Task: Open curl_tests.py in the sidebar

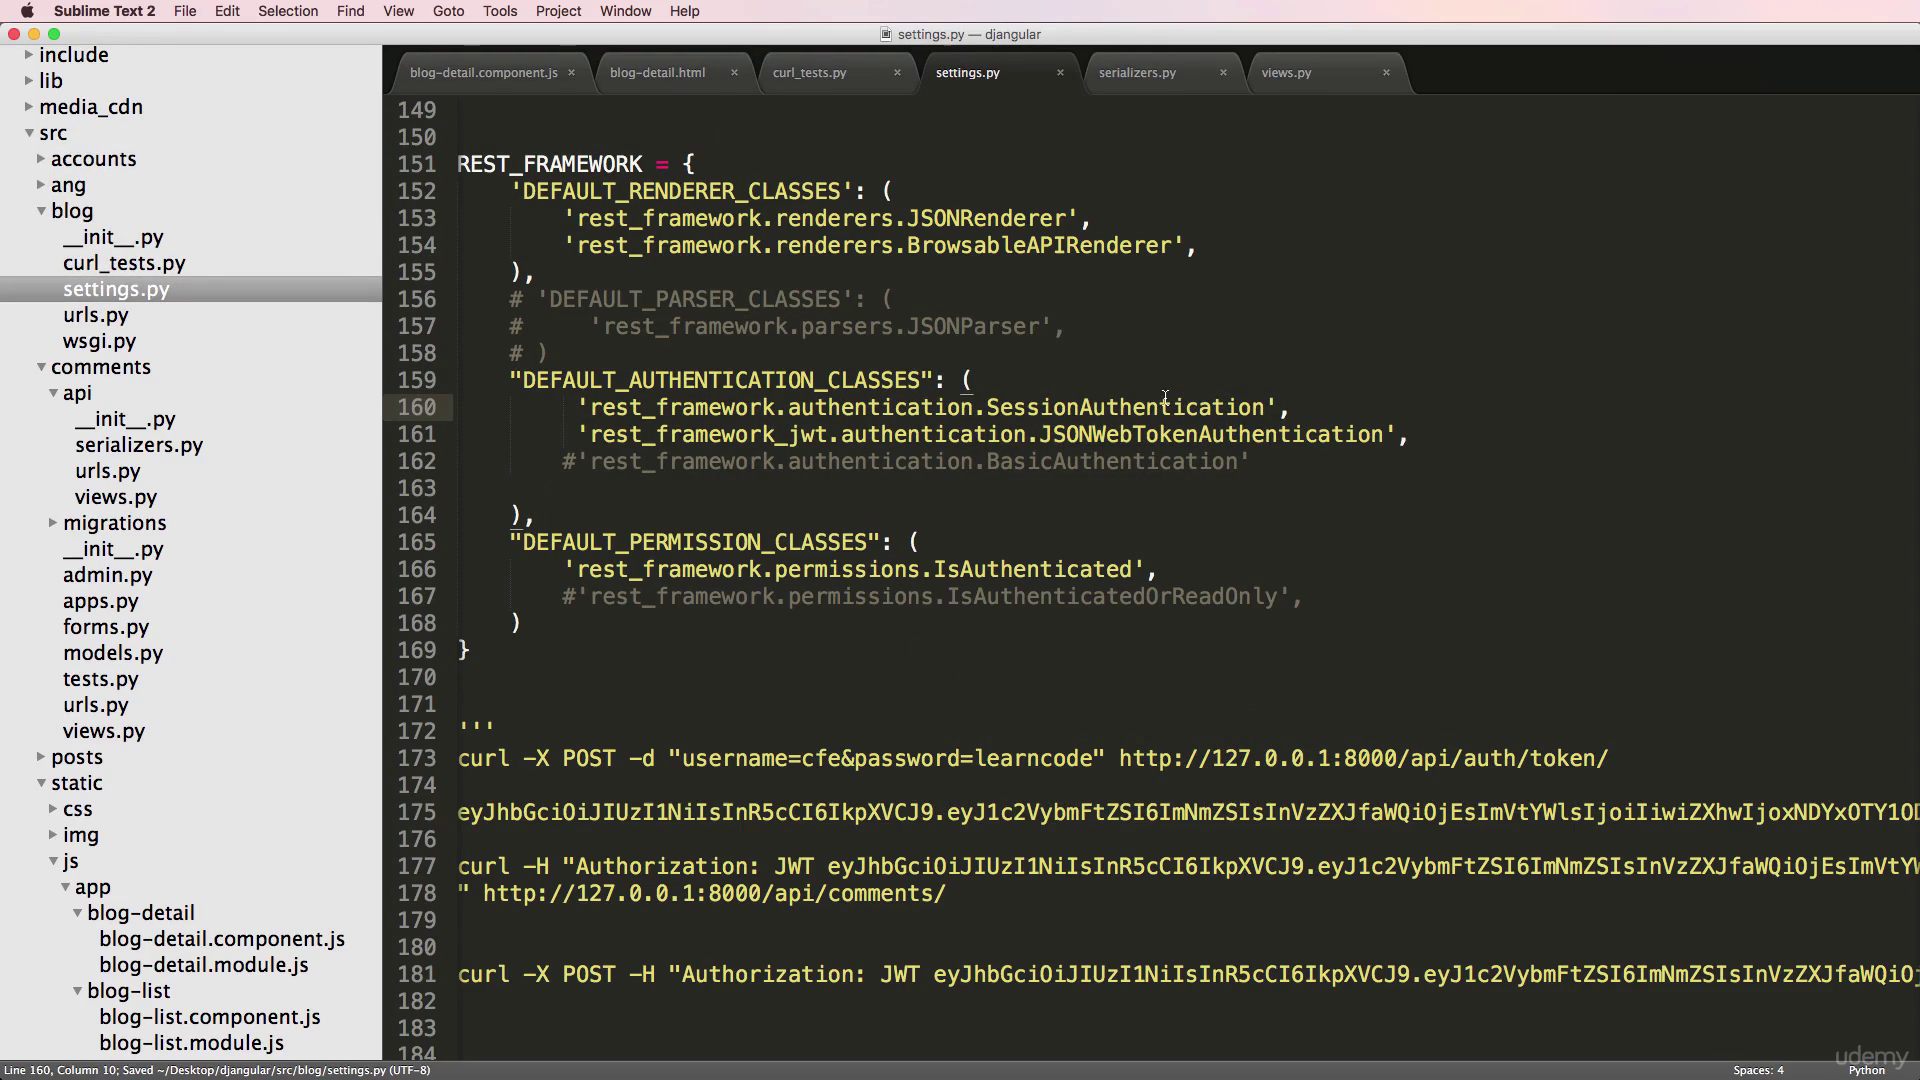Action: coord(124,263)
